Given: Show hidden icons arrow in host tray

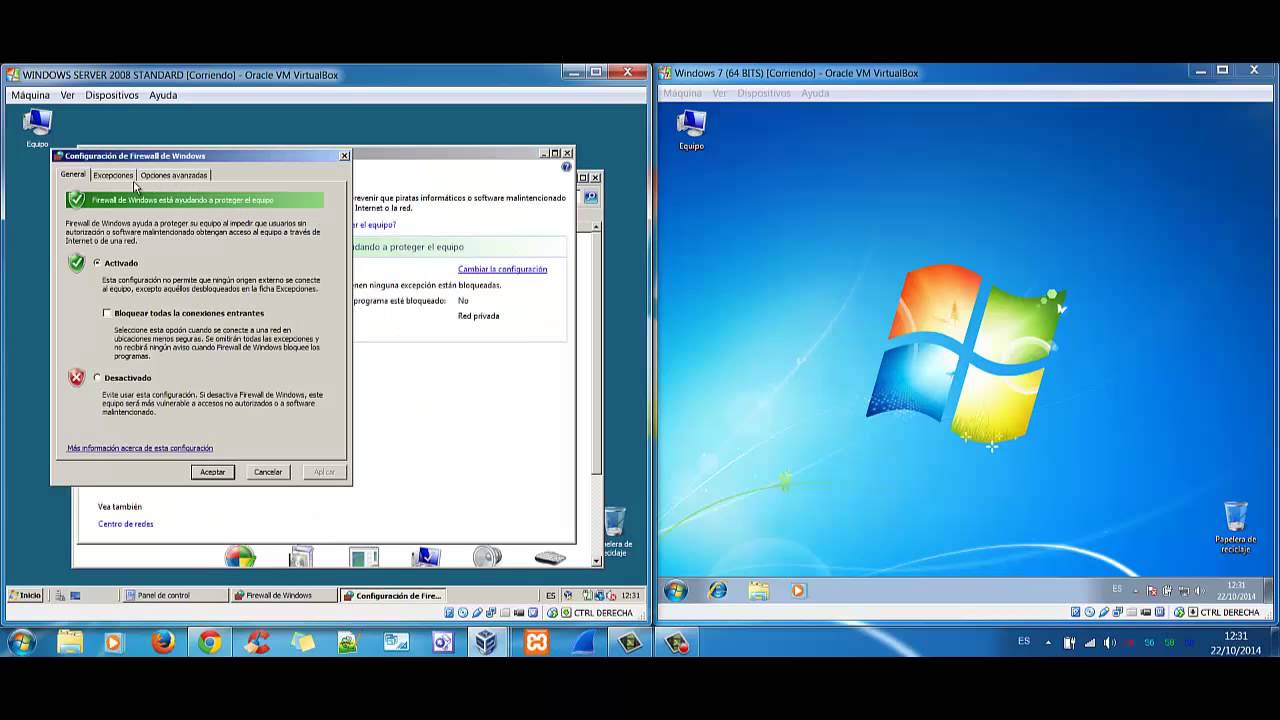Looking at the screenshot, I should click(1048, 642).
